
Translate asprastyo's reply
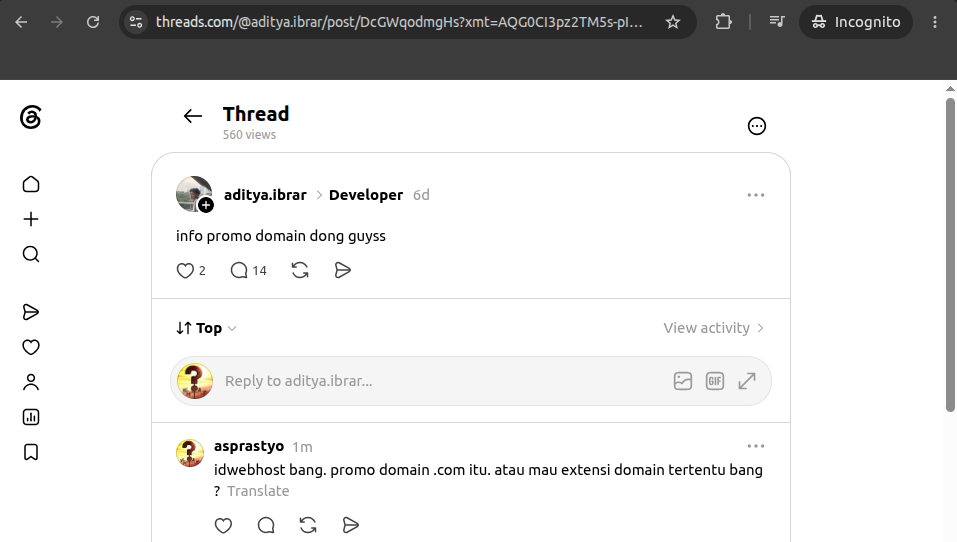tap(258, 491)
